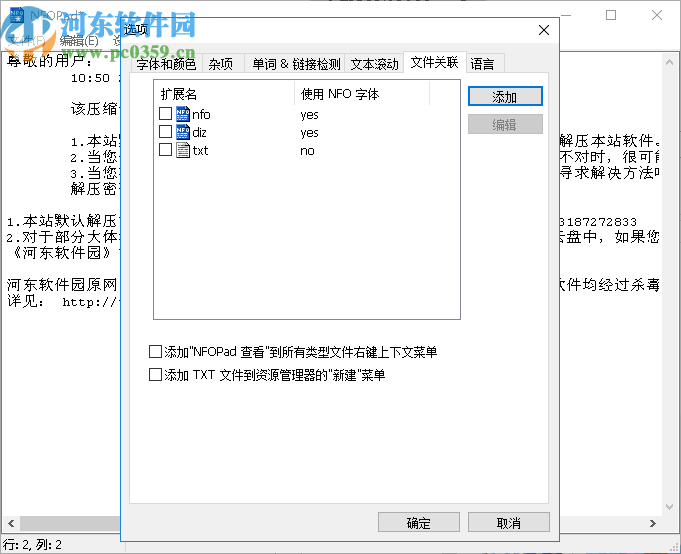Select the txt extension row text
The width and height of the screenshot is (681, 554).
coord(200,150)
